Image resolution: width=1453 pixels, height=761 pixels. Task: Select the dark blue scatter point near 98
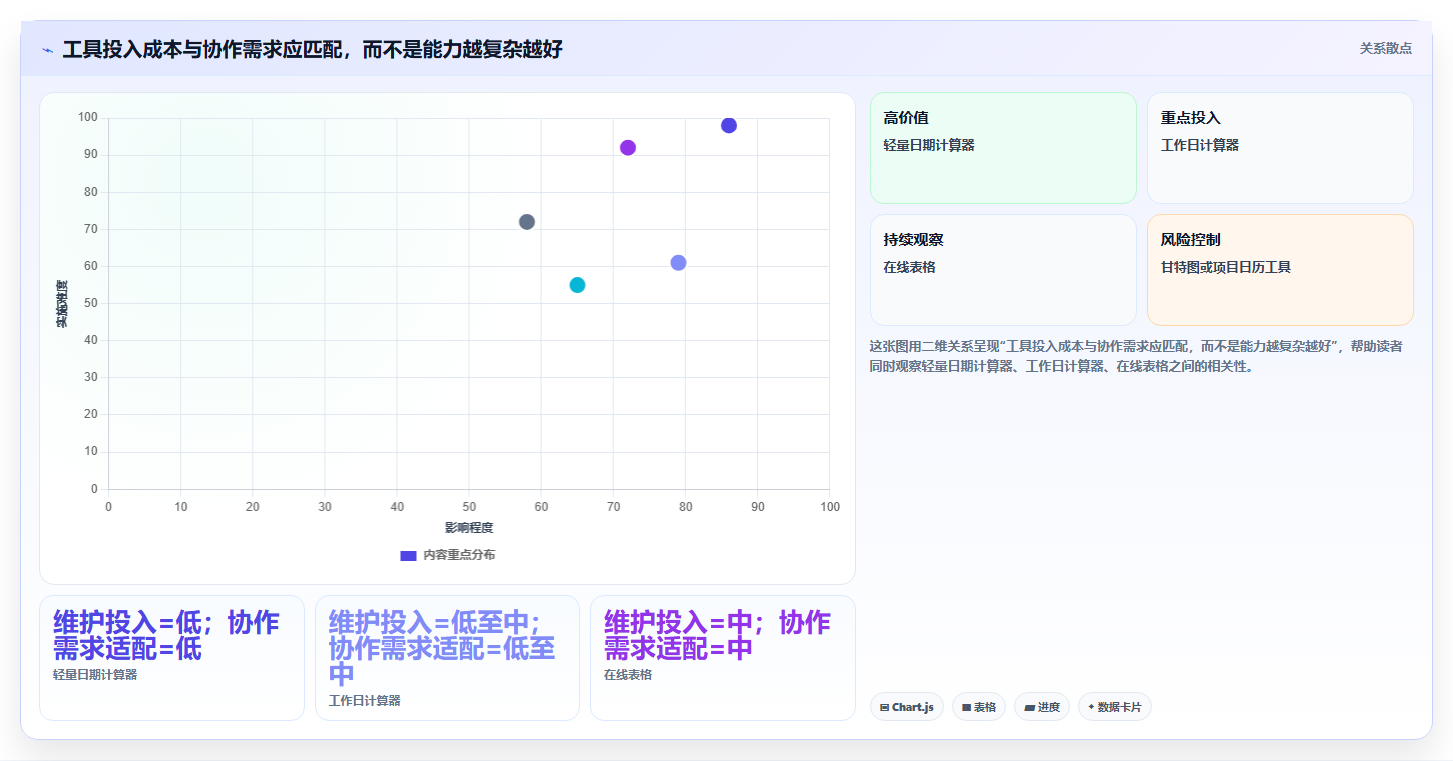729,126
